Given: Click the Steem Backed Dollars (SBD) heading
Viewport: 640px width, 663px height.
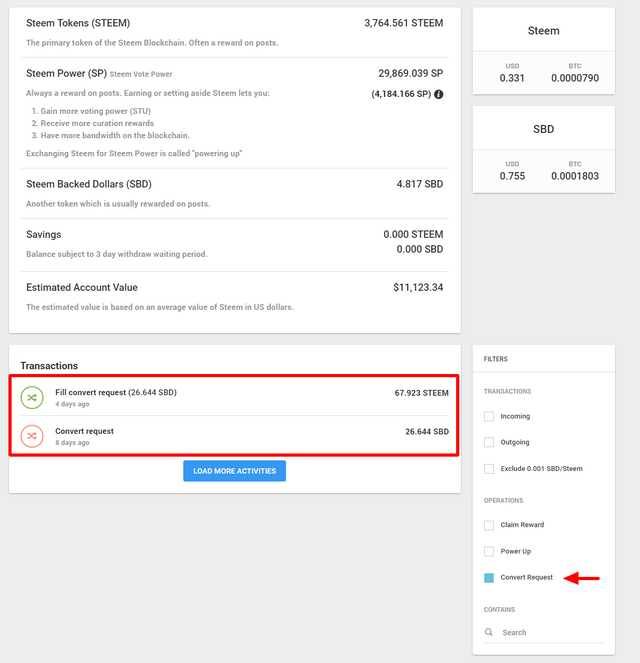Looking at the screenshot, I should [x=89, y=184].
